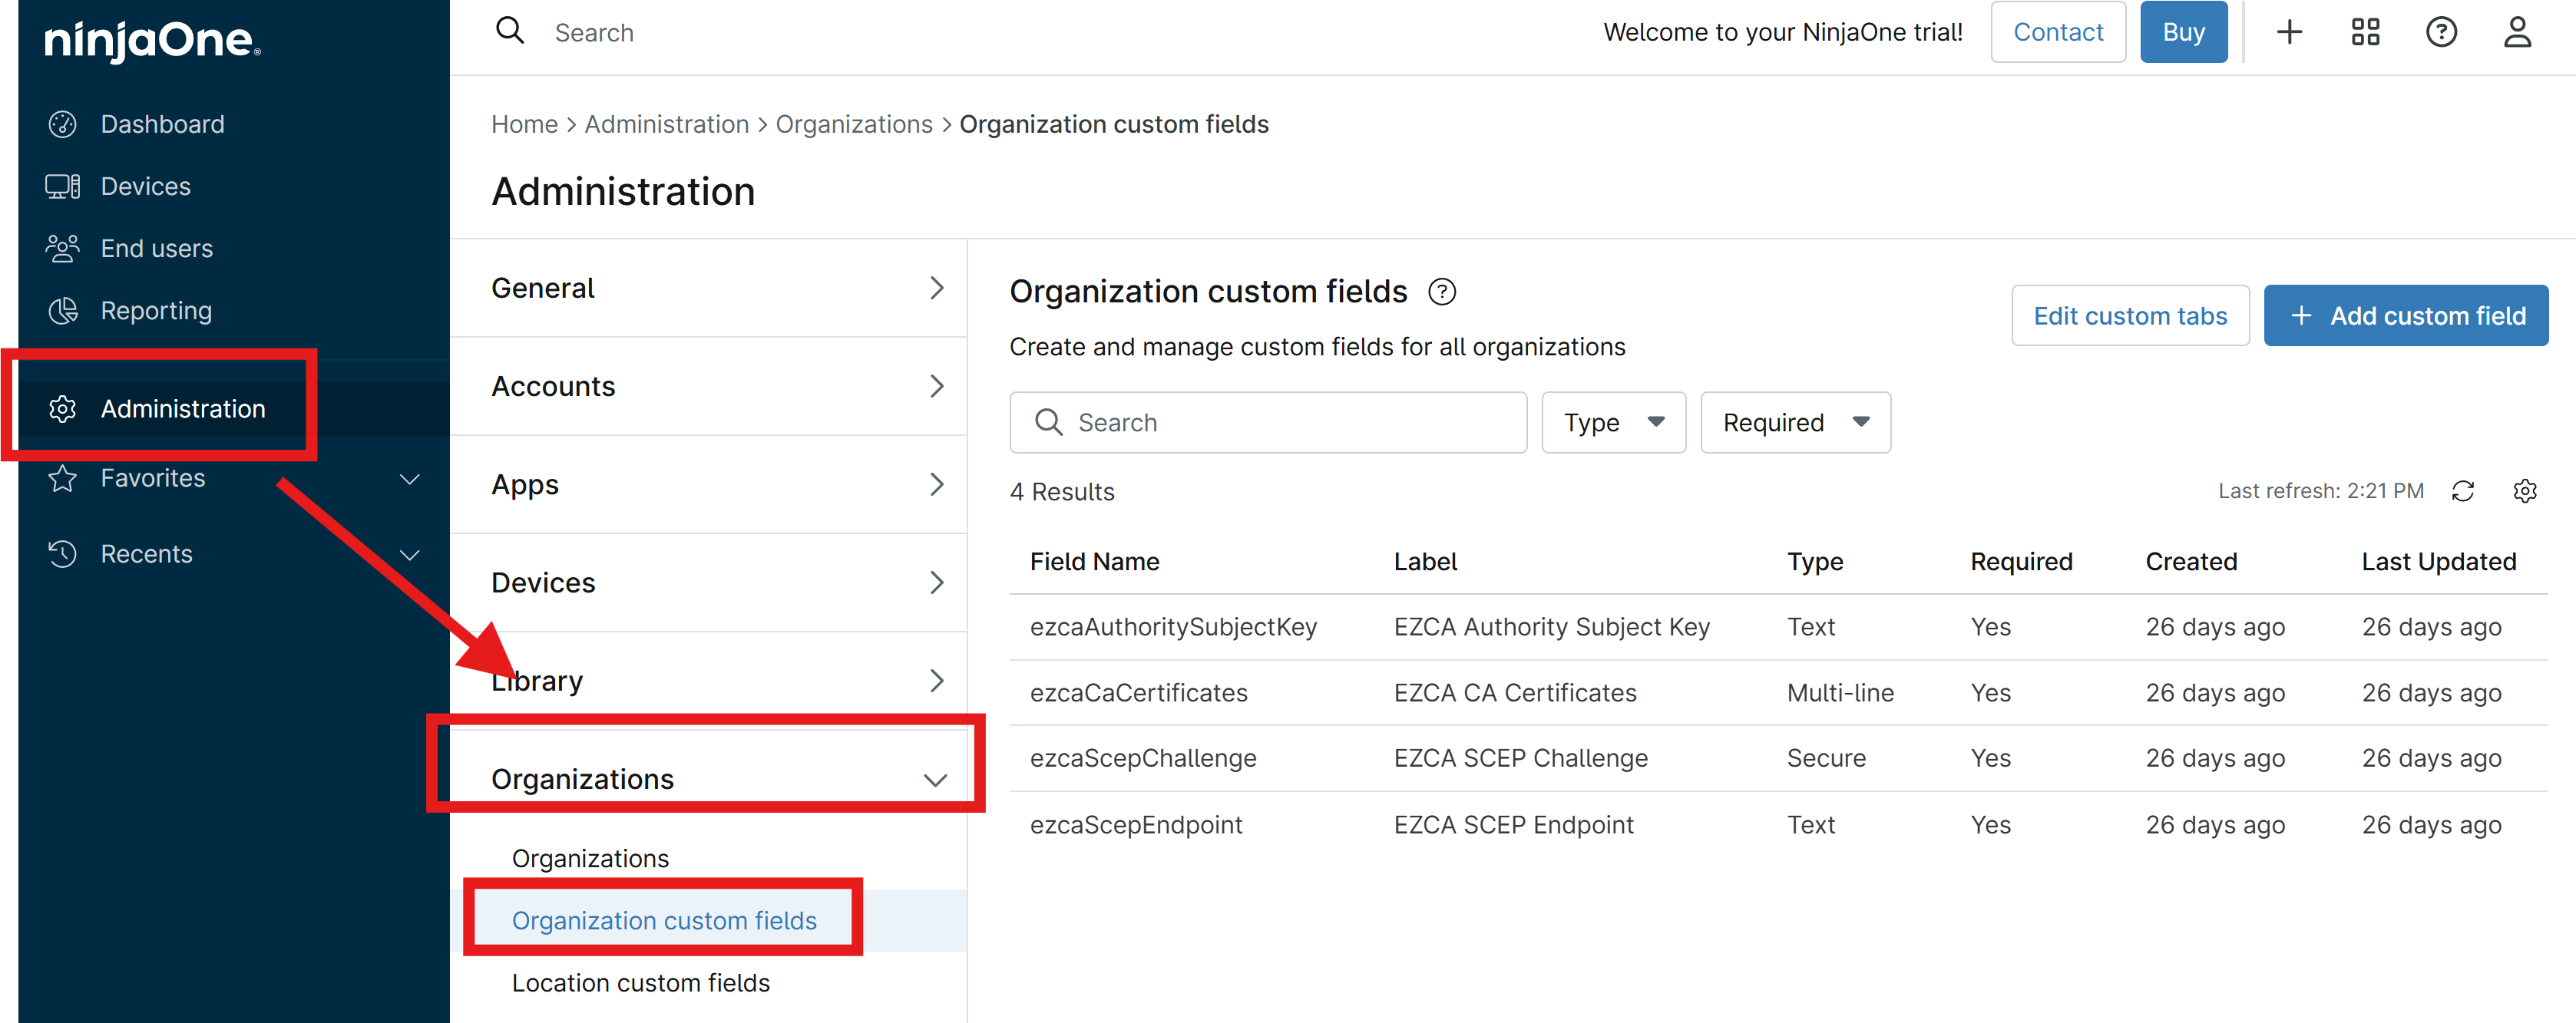The width and height of the screenshot is (2576, 1023).
Task: Open Dashboard from the sidebar
Action: (162, 124)
